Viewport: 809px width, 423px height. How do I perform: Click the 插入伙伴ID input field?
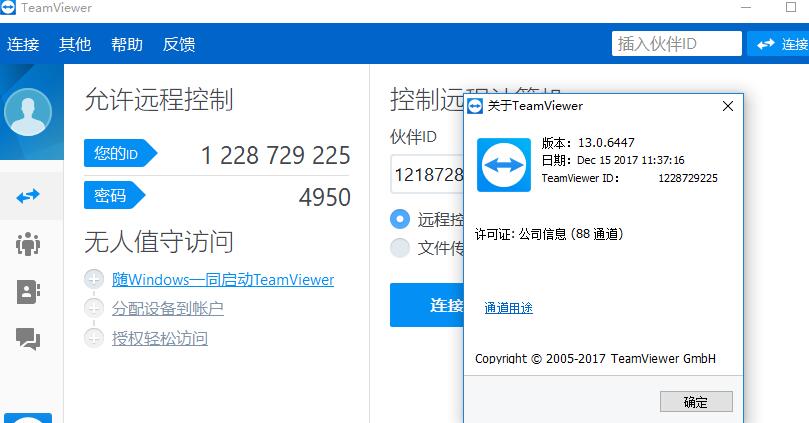click(x=676, y=44)
